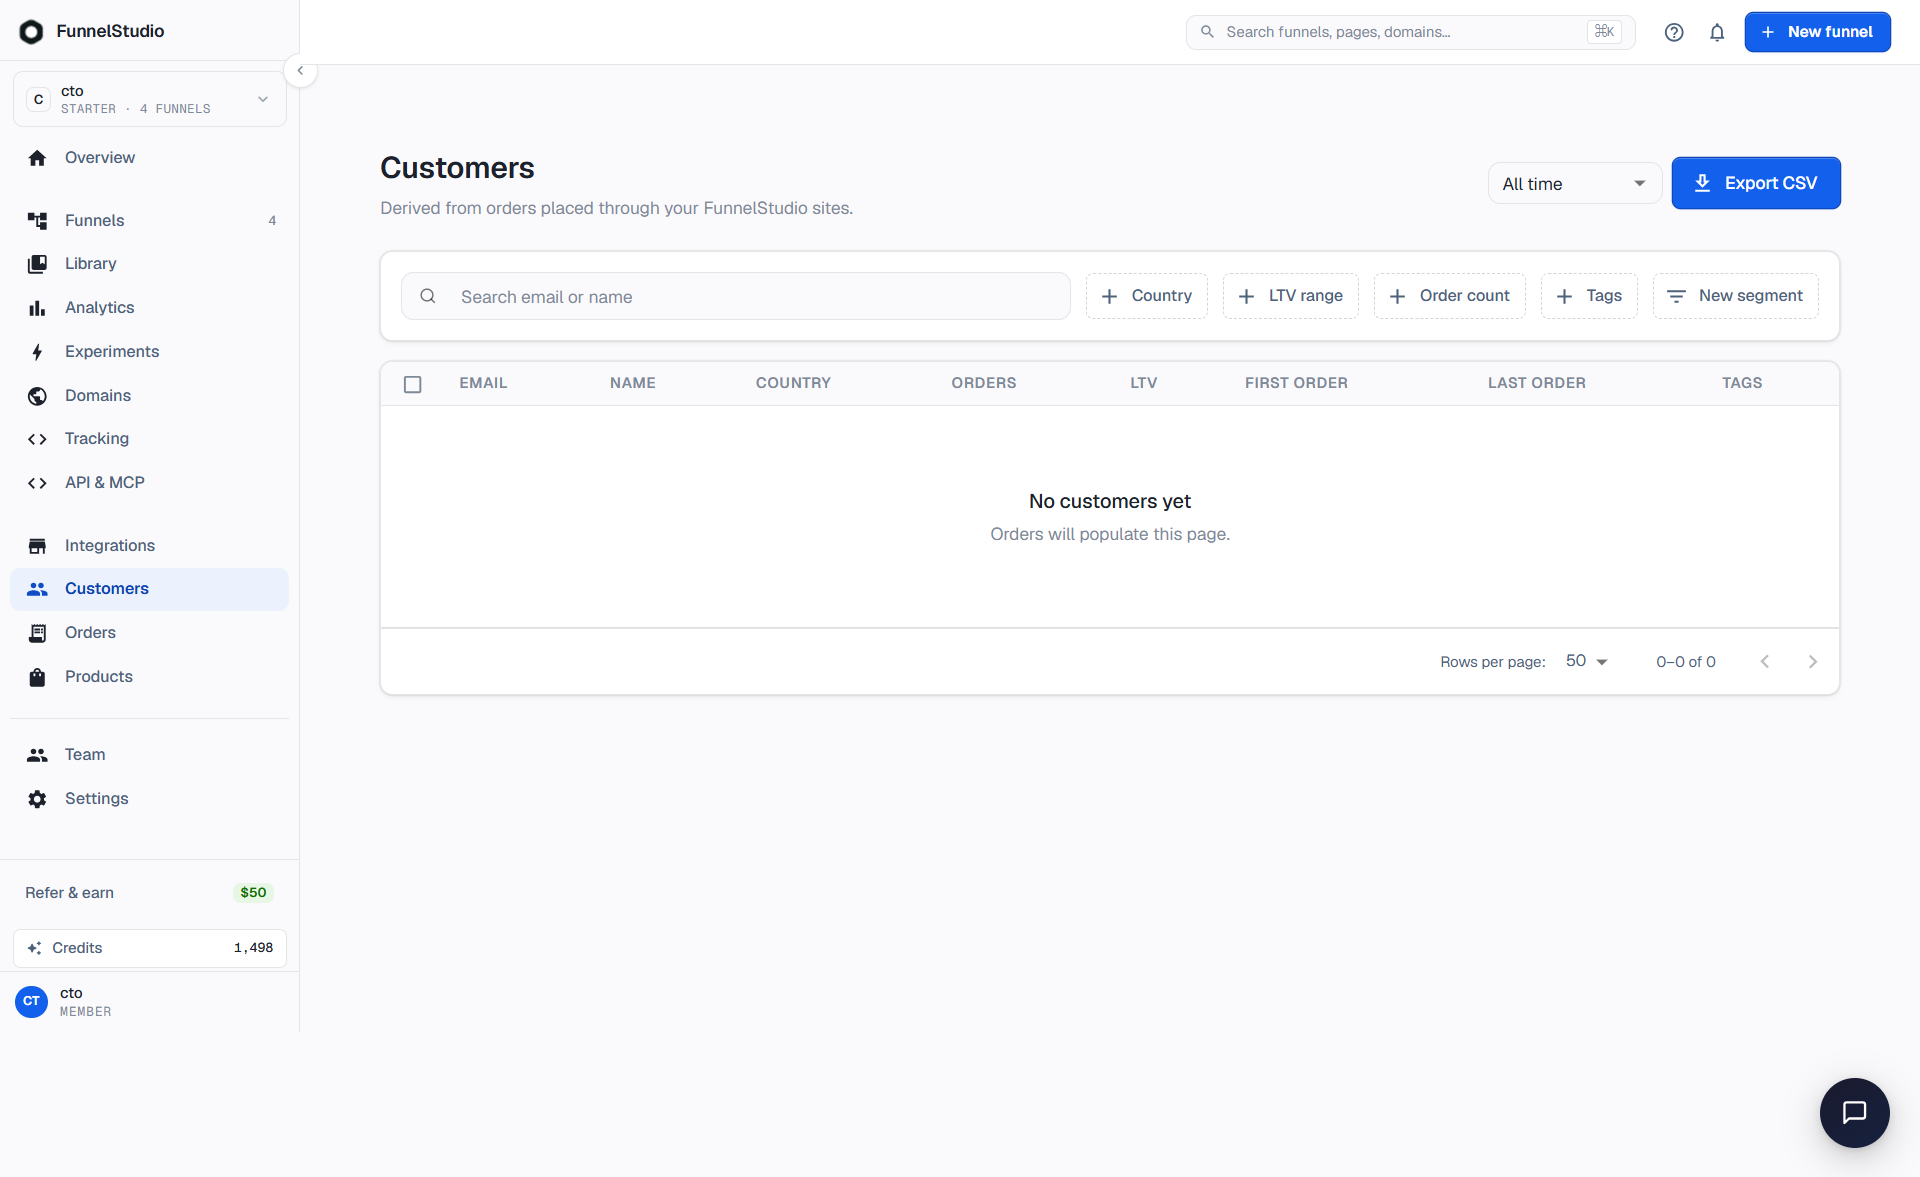The height and width of the screenshot is (1177, 1920).
Task: Add a Tags filter
Action: click(x=1589, y=296)
